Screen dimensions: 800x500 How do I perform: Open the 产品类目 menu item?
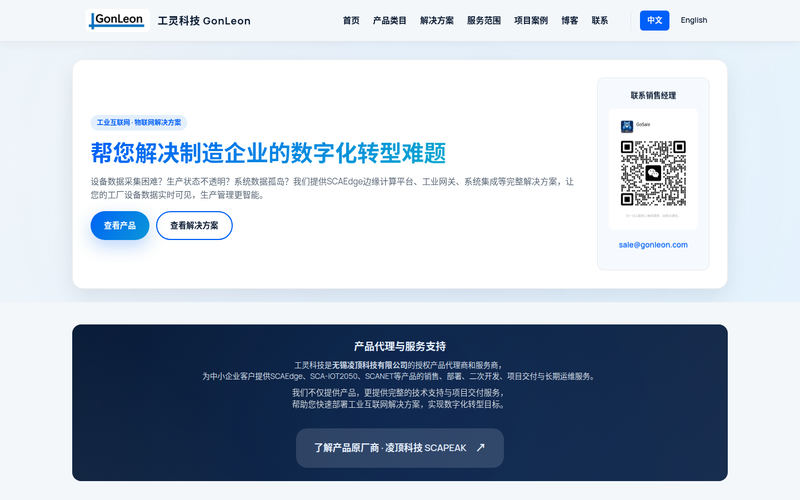(x=389, y=20)
